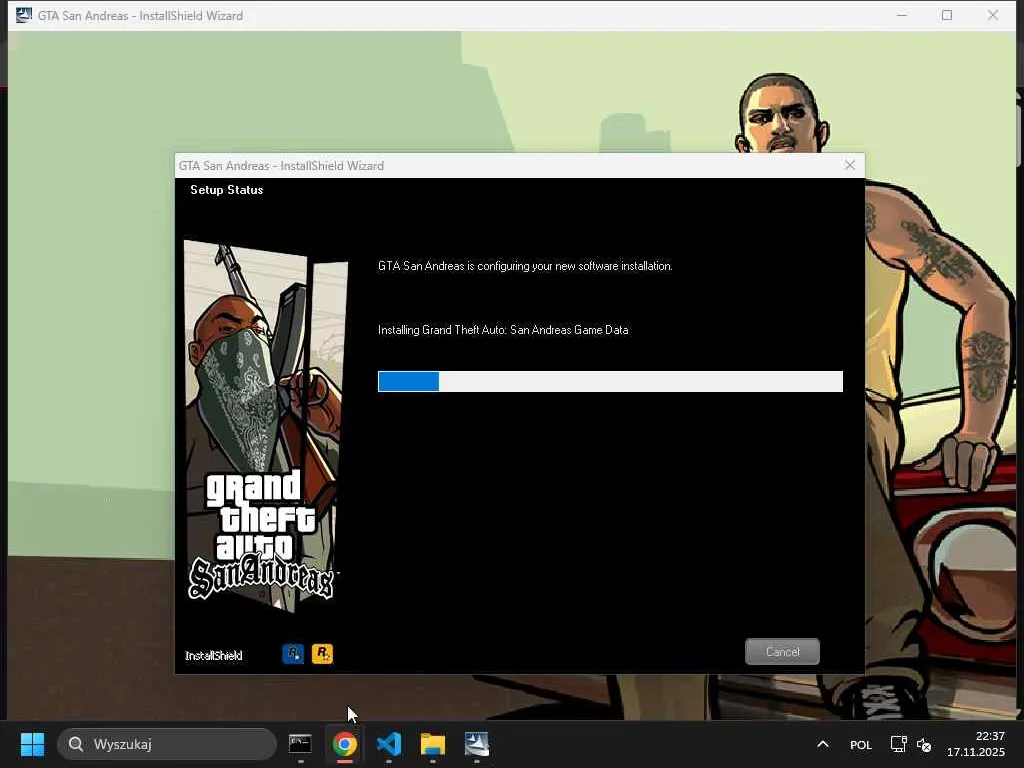The height and width of the screenshot is (768, 1024).
Task: Show hidden system tray icons
Action: point(823,744)
